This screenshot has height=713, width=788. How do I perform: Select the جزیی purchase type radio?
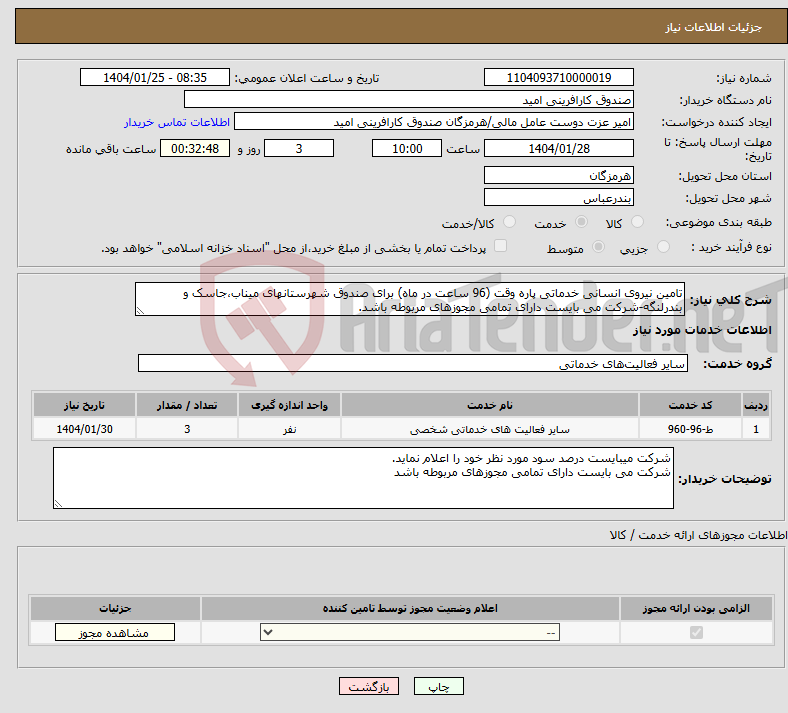pos(663,247)
